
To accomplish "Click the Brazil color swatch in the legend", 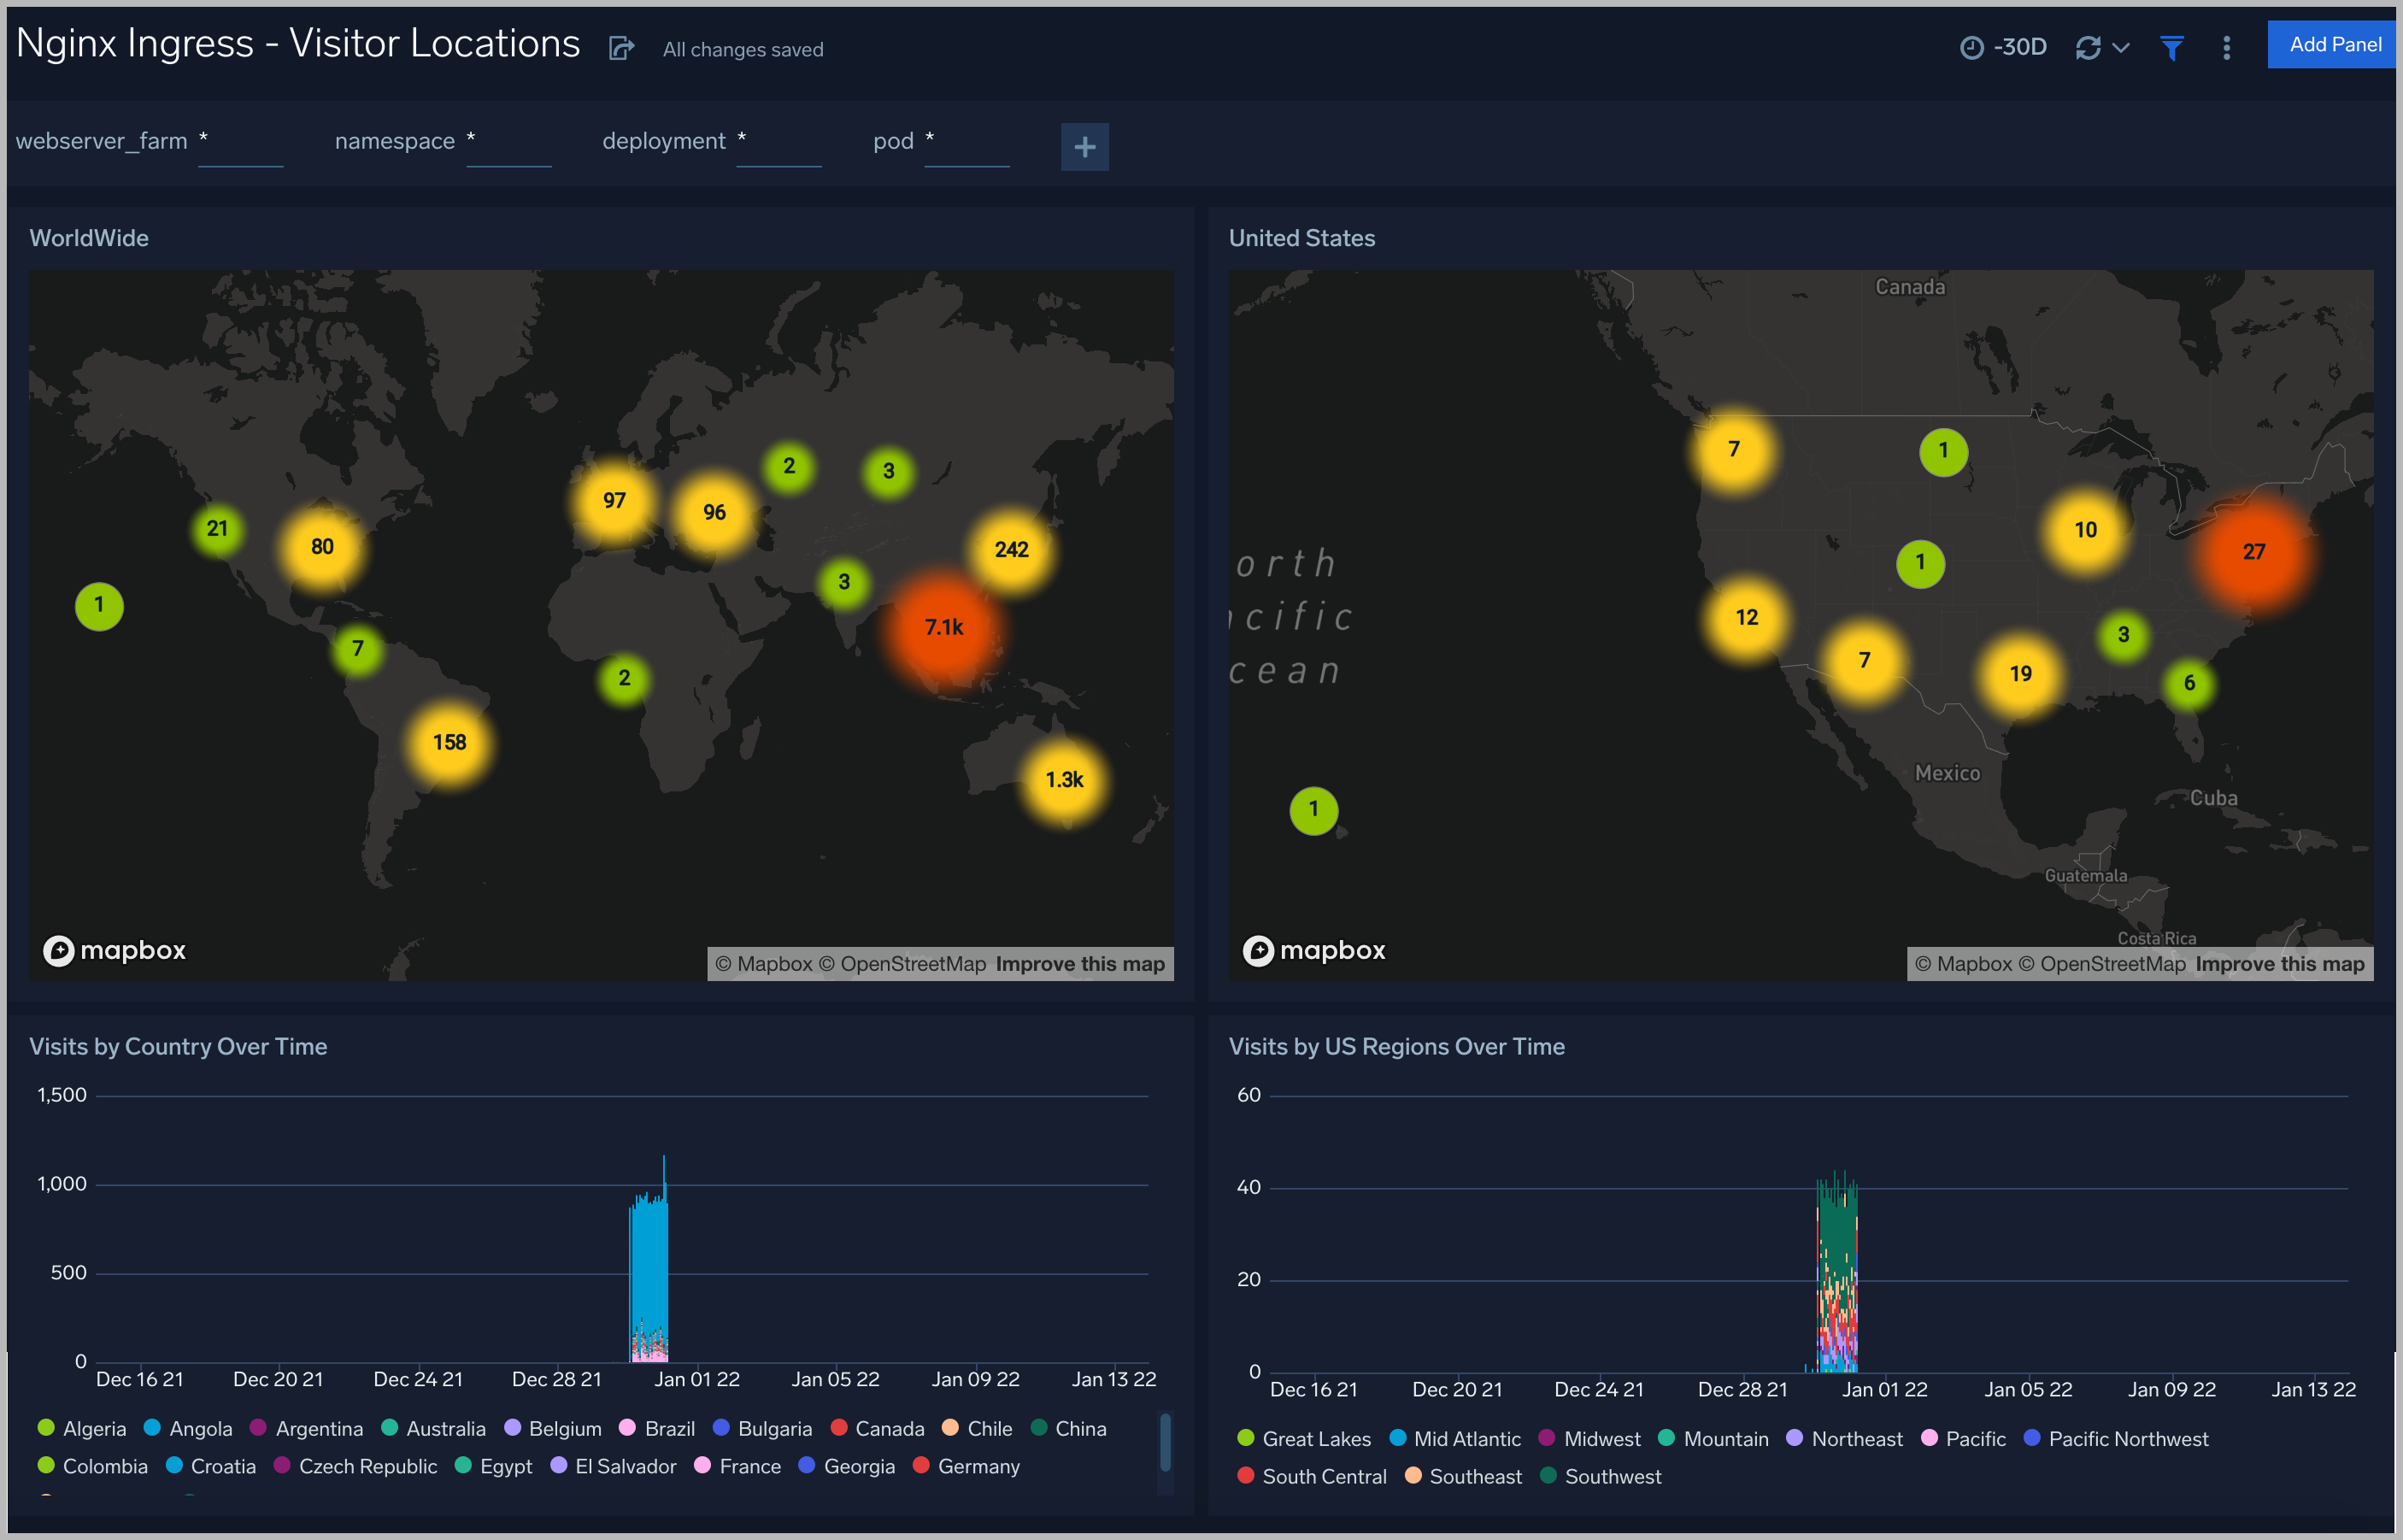I will tap(629, 1428).
